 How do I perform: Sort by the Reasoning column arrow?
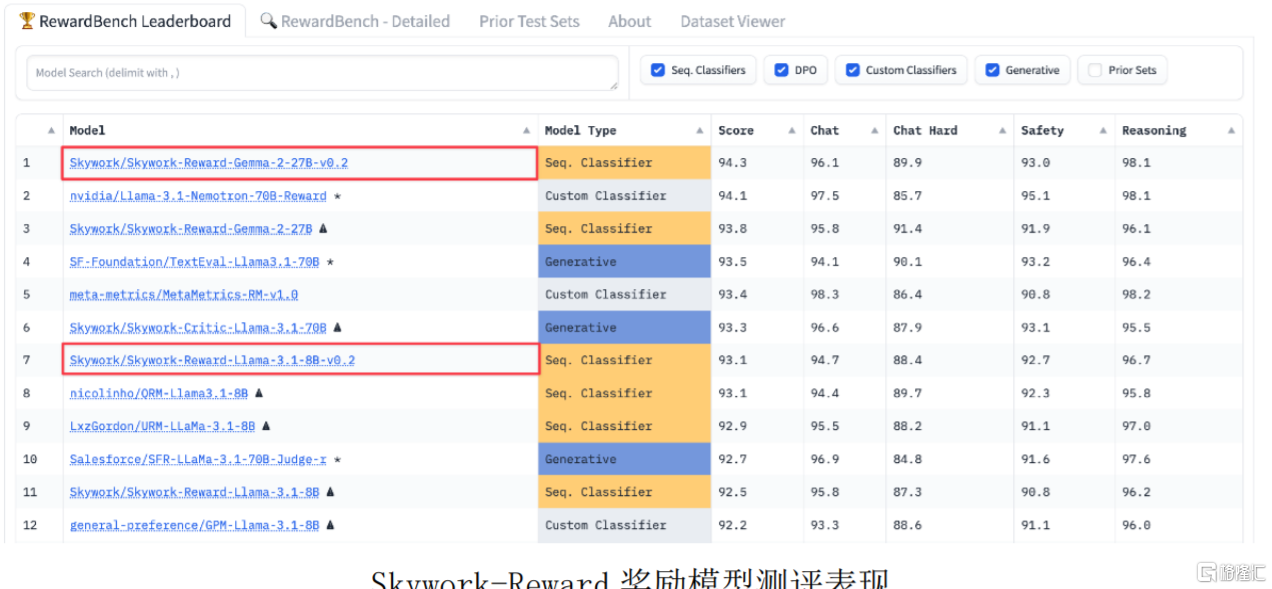[1231, 131]
